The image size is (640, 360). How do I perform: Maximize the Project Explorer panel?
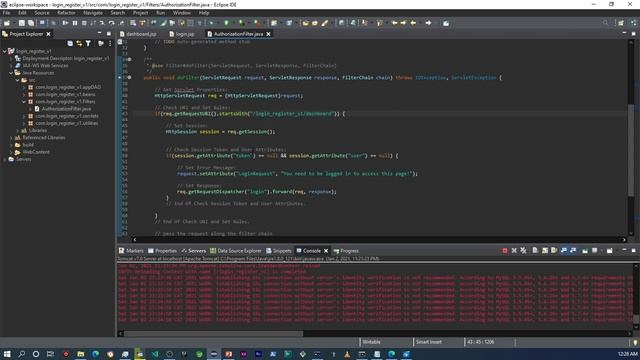tap(109, 33)
